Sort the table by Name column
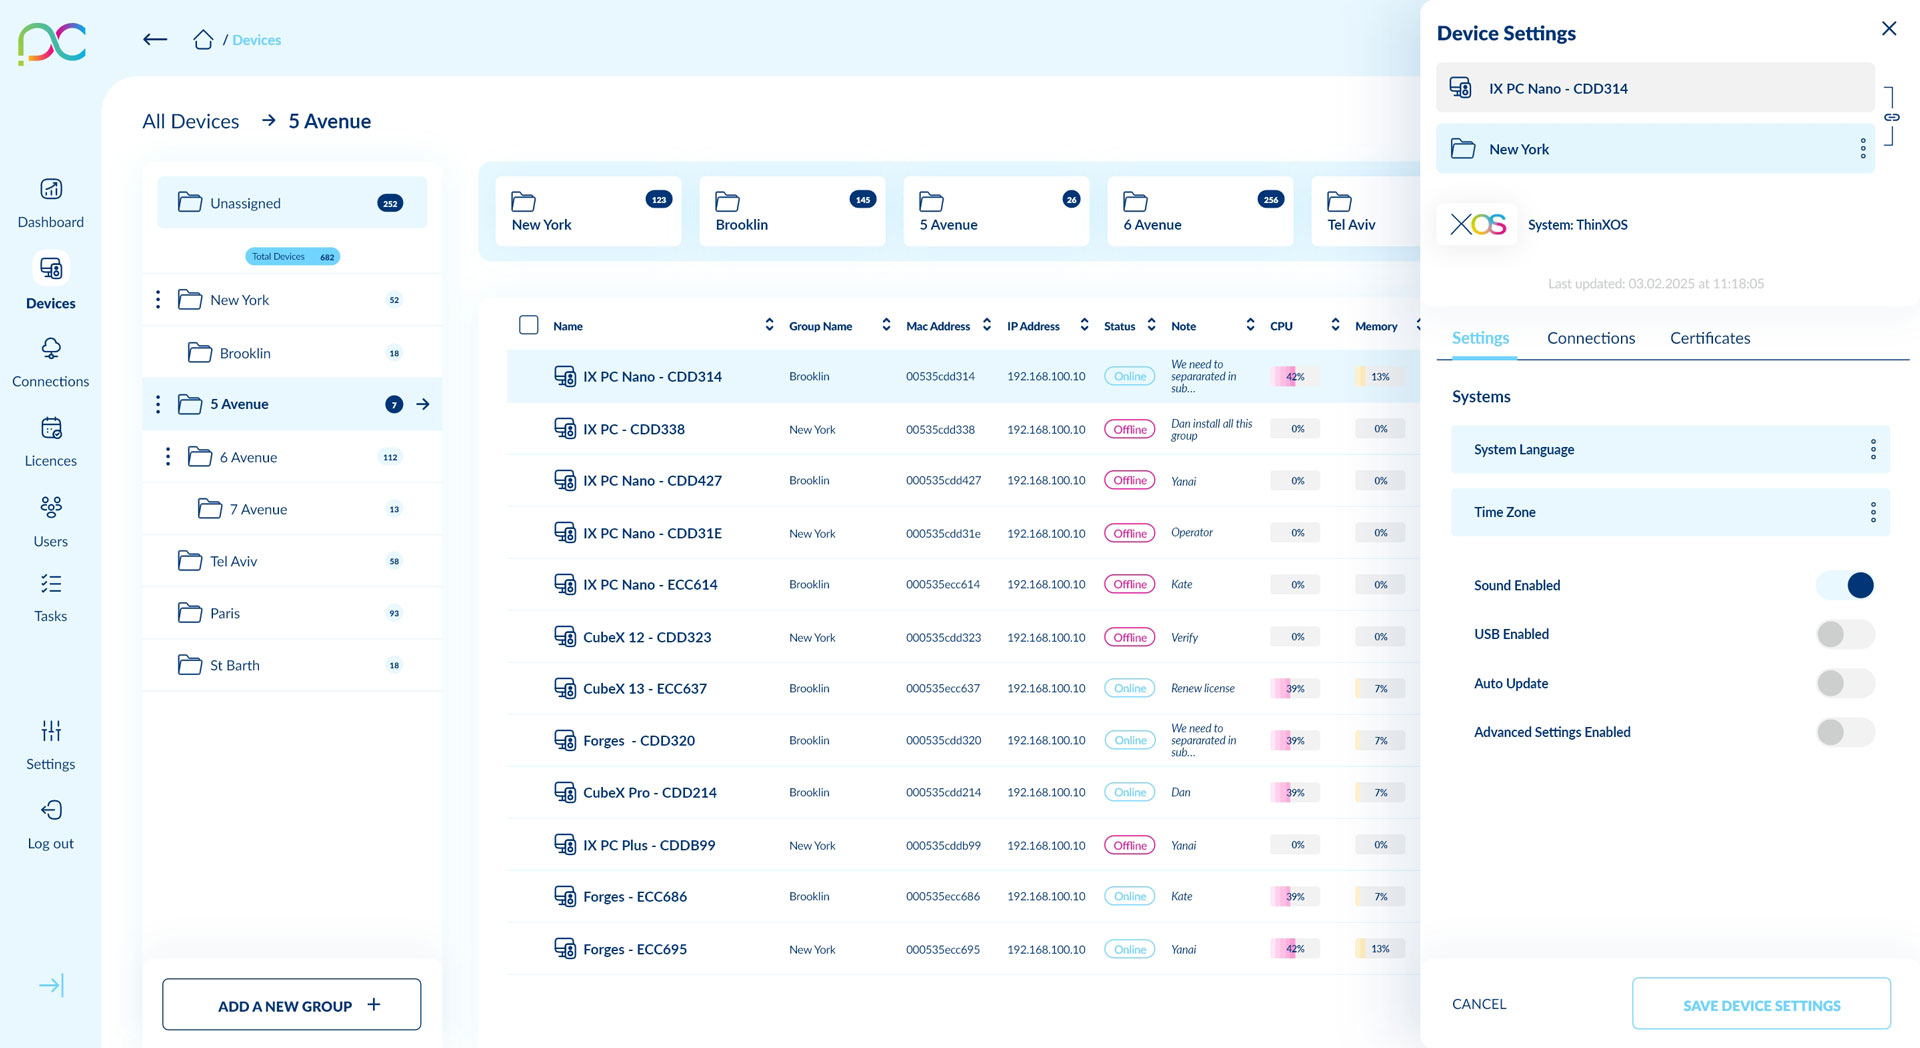Viewport: 1920px width, 1048px height. 769,325
